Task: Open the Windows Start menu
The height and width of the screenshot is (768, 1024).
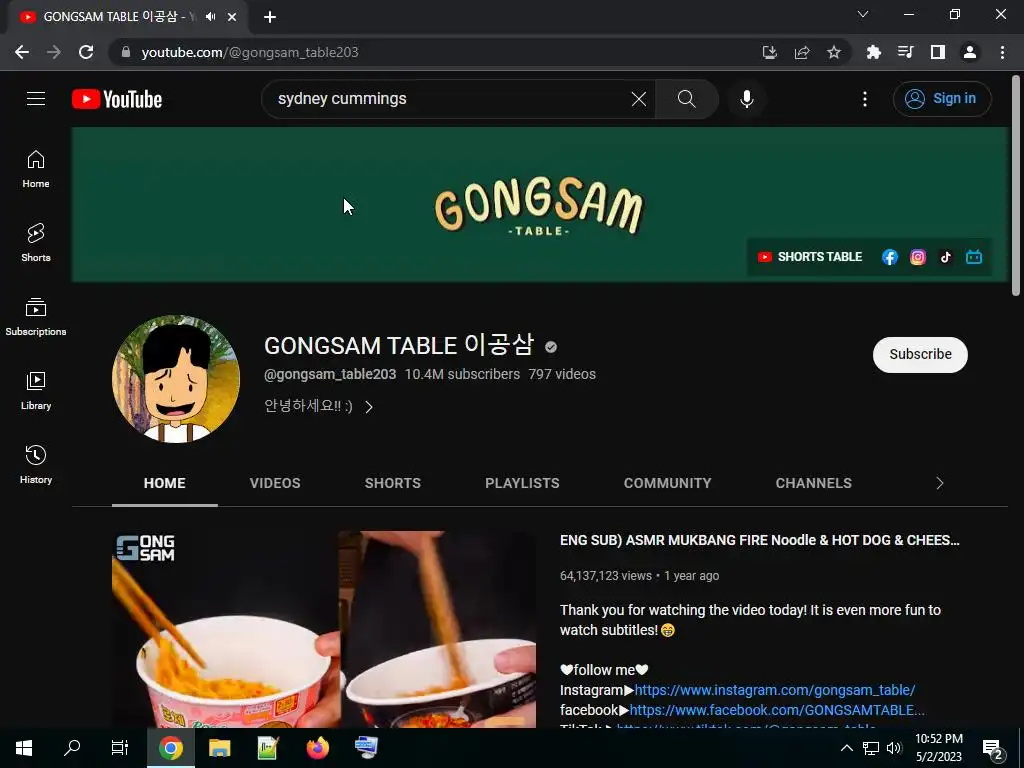Action: 24,748
